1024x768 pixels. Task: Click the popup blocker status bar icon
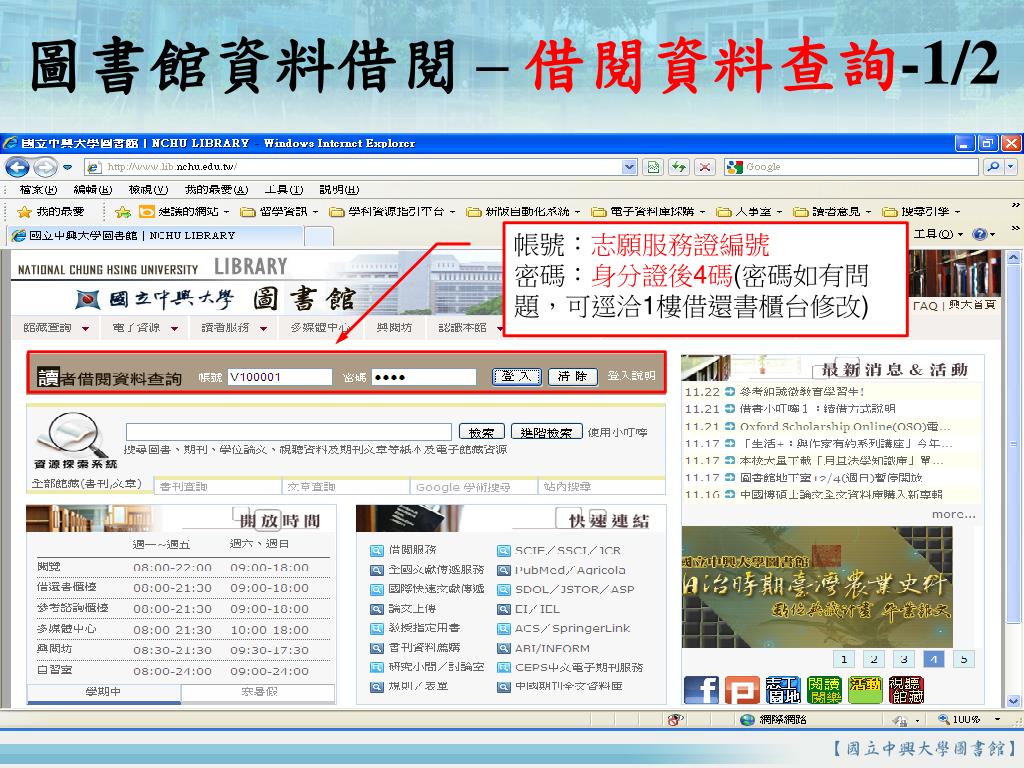pyautogui.click(x=675, y=720)
